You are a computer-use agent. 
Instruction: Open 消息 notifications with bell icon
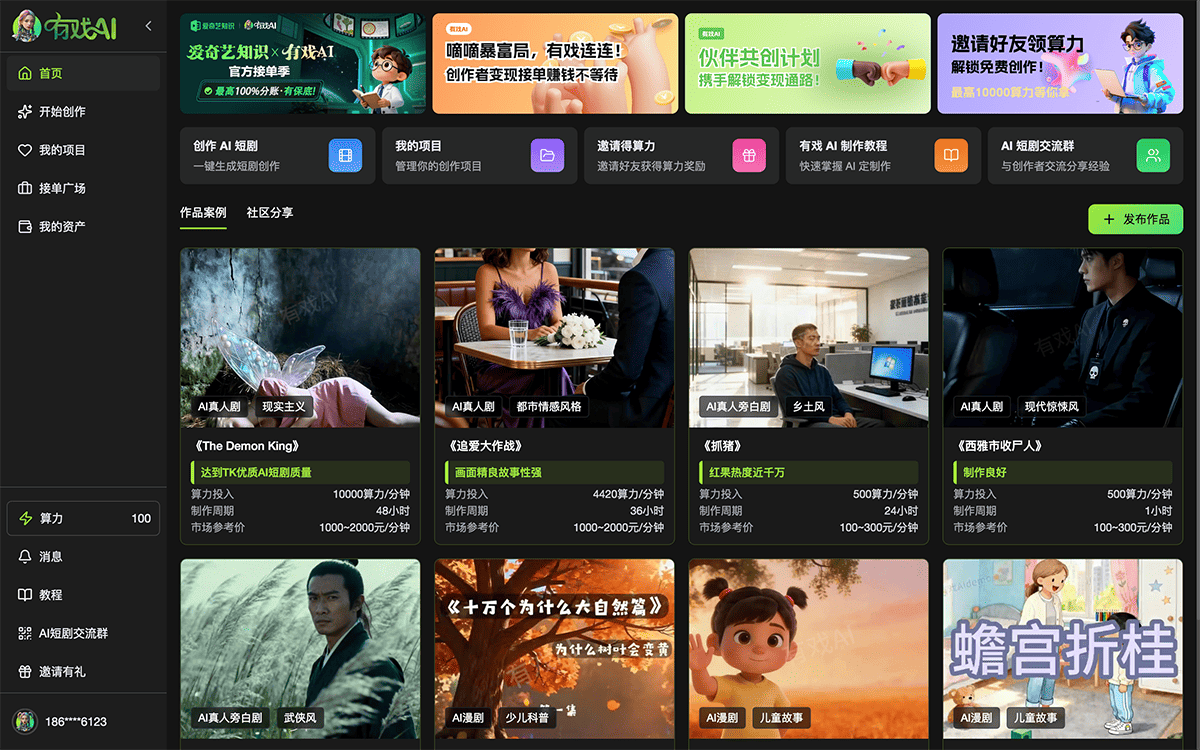pos(50,556)
